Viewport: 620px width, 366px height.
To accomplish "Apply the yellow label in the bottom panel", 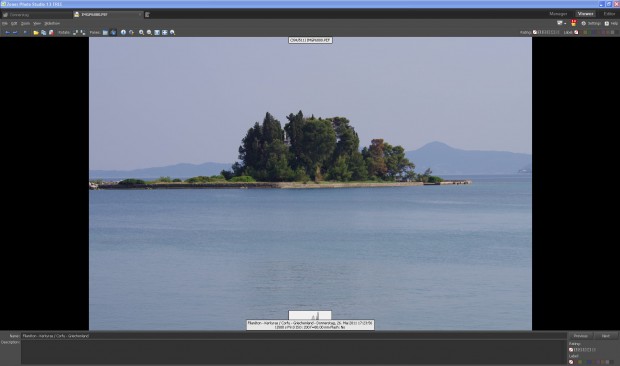I will [580, 362].
